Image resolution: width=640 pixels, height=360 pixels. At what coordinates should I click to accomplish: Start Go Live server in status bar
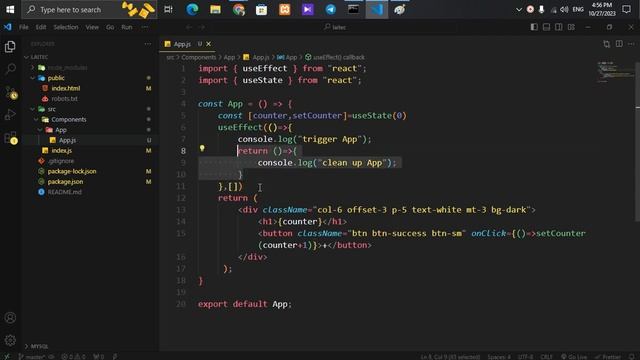pyautogui.click(x=575, y=357)
